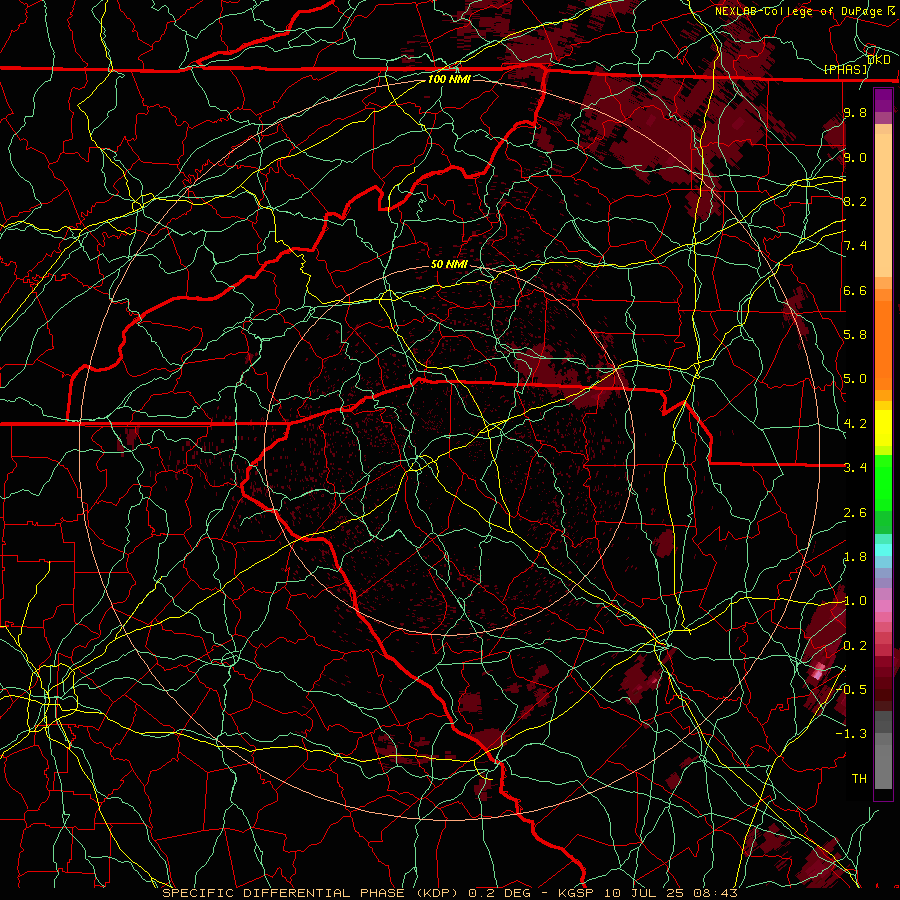Click the 9.0 scale value

tap(855, 157)
